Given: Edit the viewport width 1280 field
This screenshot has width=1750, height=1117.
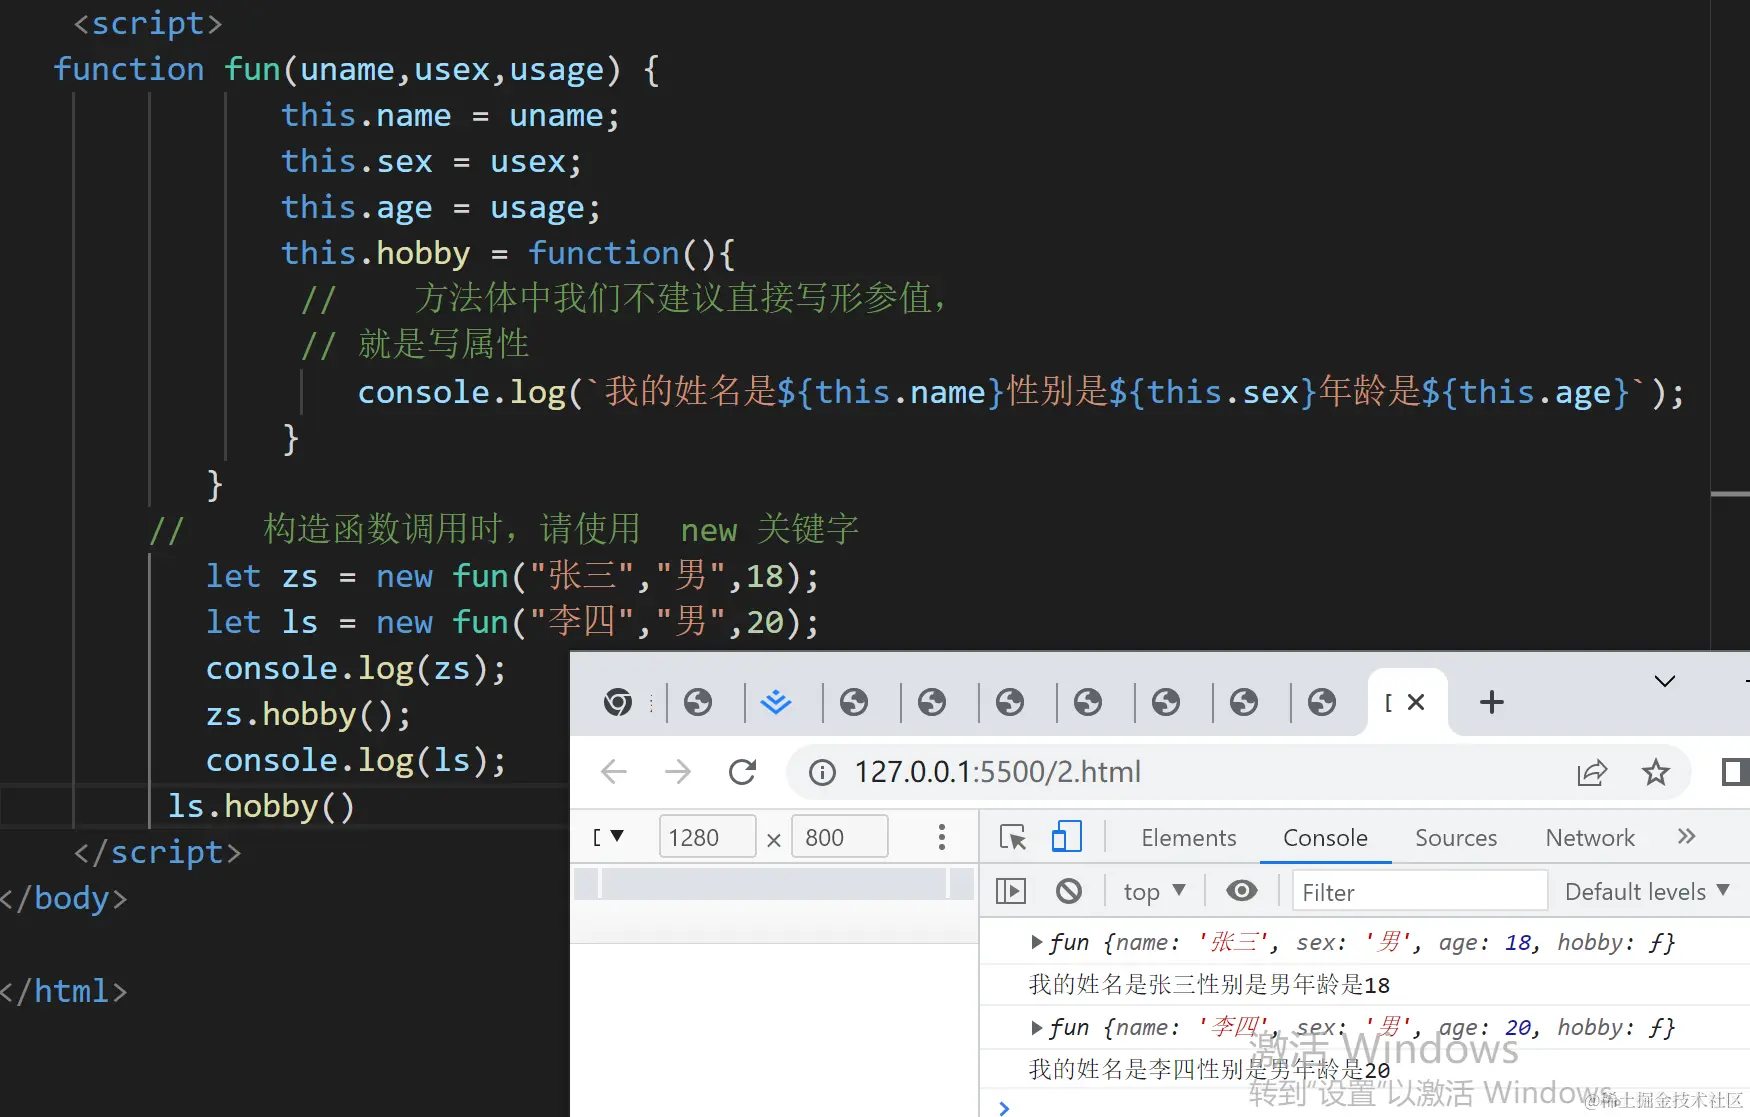Looking at the screenshot, I should coord(707,837).
